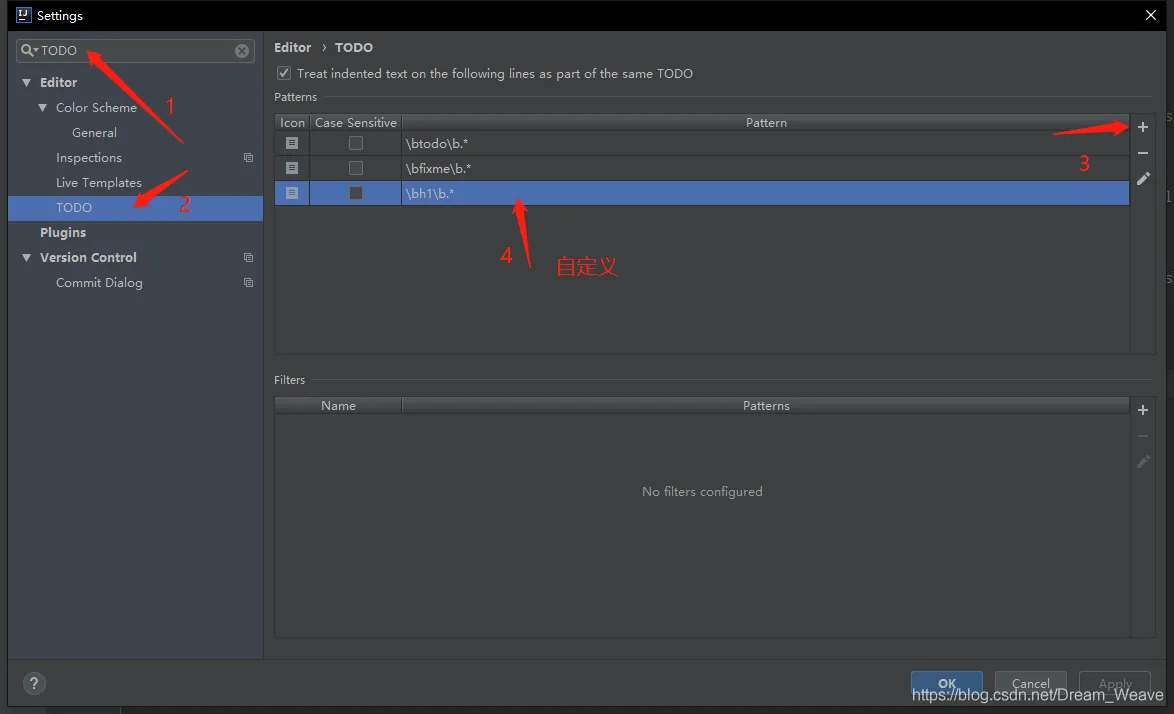The image size is (1174, 714).
Task: Edit the selected pattern with pencil icon
Action: pos(1143,178)
